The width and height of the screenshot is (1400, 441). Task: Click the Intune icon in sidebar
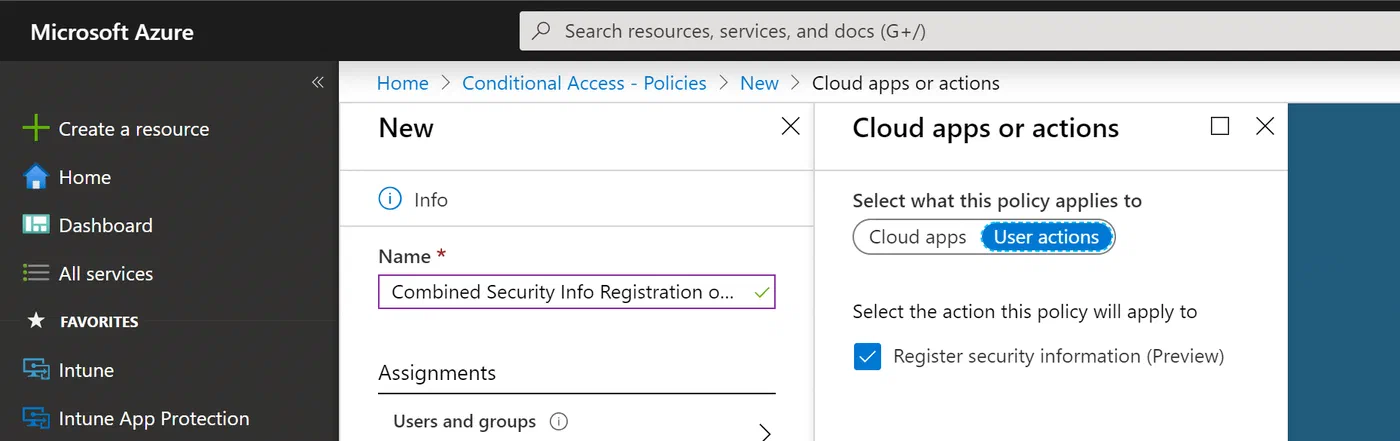click(36, 370)
